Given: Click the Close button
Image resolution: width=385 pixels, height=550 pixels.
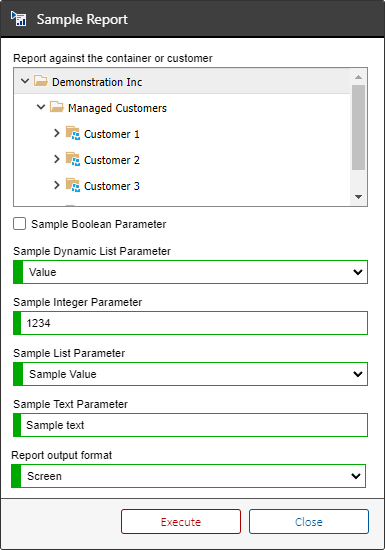Looking at the screenshot, I should [x=309, y=522].
